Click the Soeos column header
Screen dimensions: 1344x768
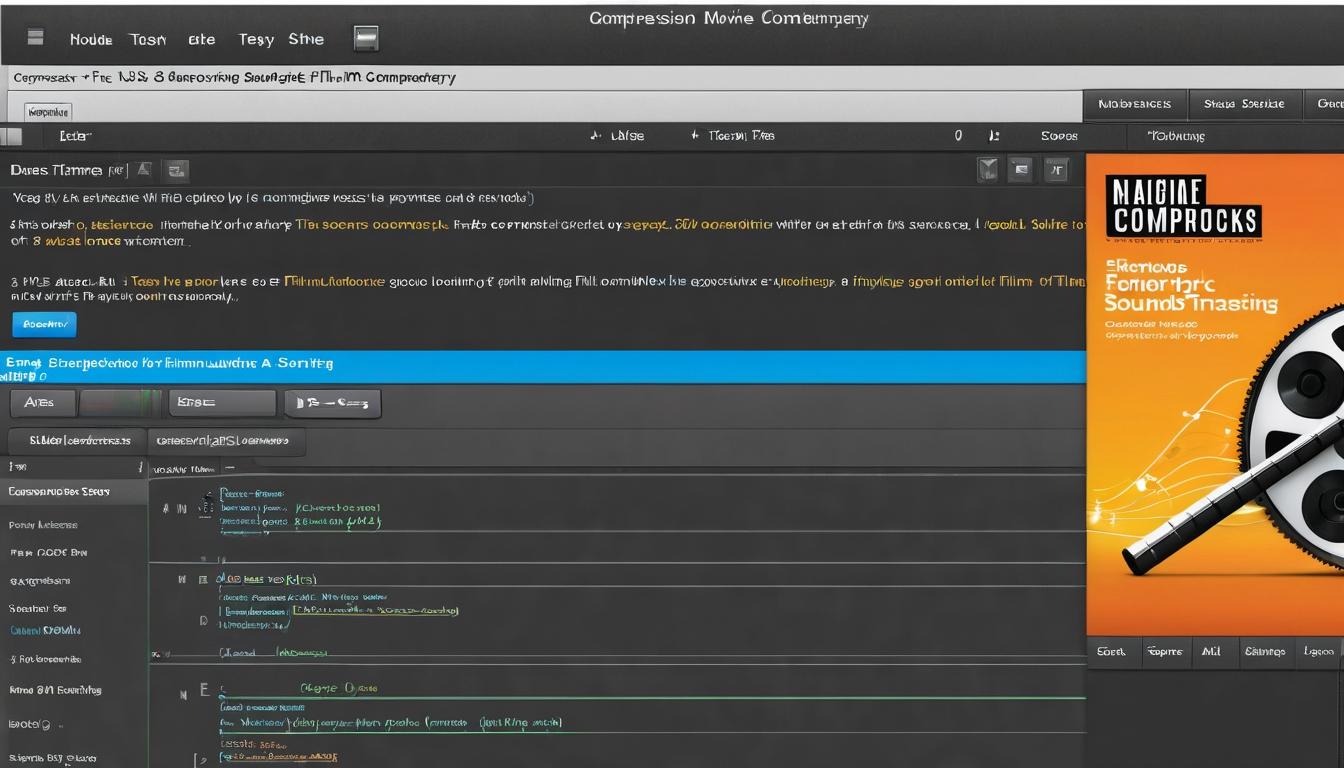tap(1059, 136)
